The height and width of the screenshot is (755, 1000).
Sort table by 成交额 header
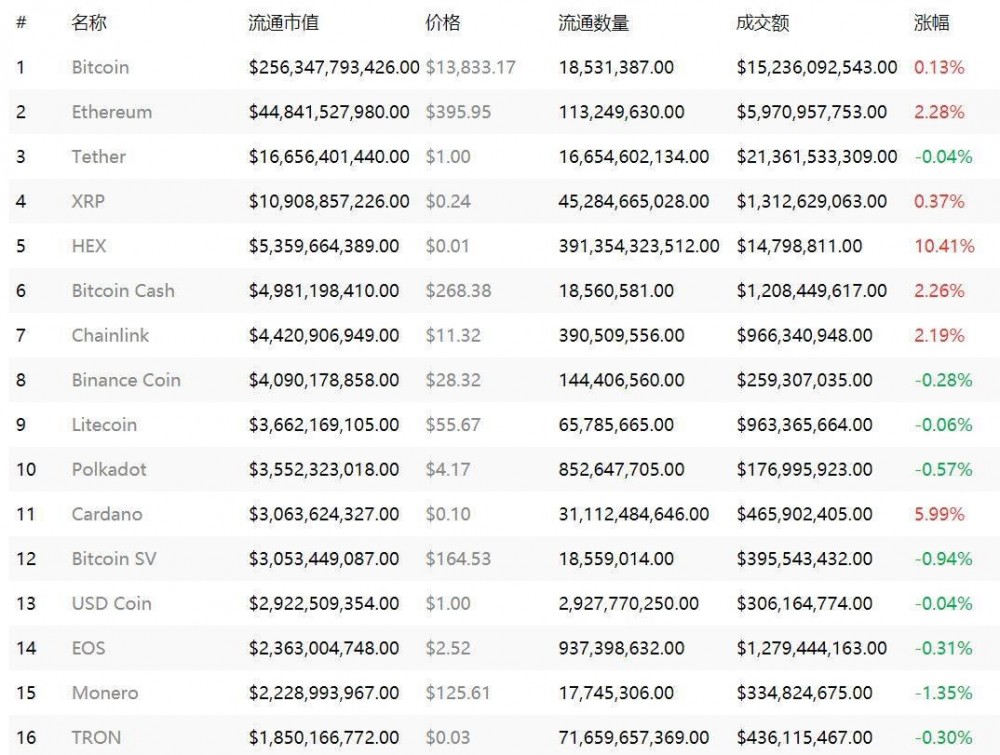coord(762,23)
